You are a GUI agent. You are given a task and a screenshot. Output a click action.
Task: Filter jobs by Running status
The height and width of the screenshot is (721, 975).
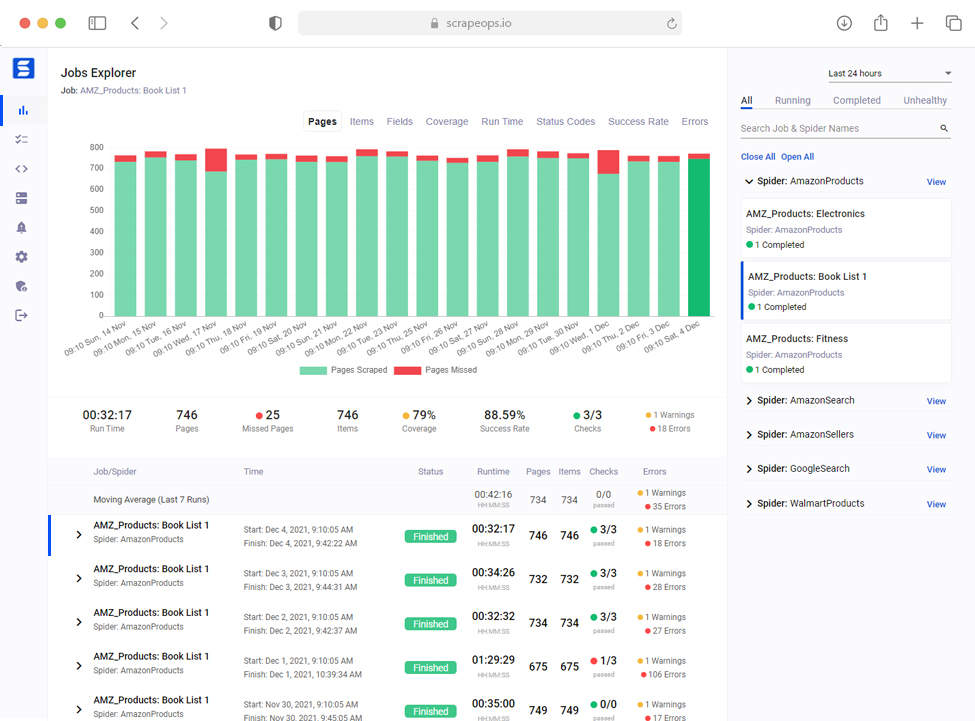pos(792,100)
